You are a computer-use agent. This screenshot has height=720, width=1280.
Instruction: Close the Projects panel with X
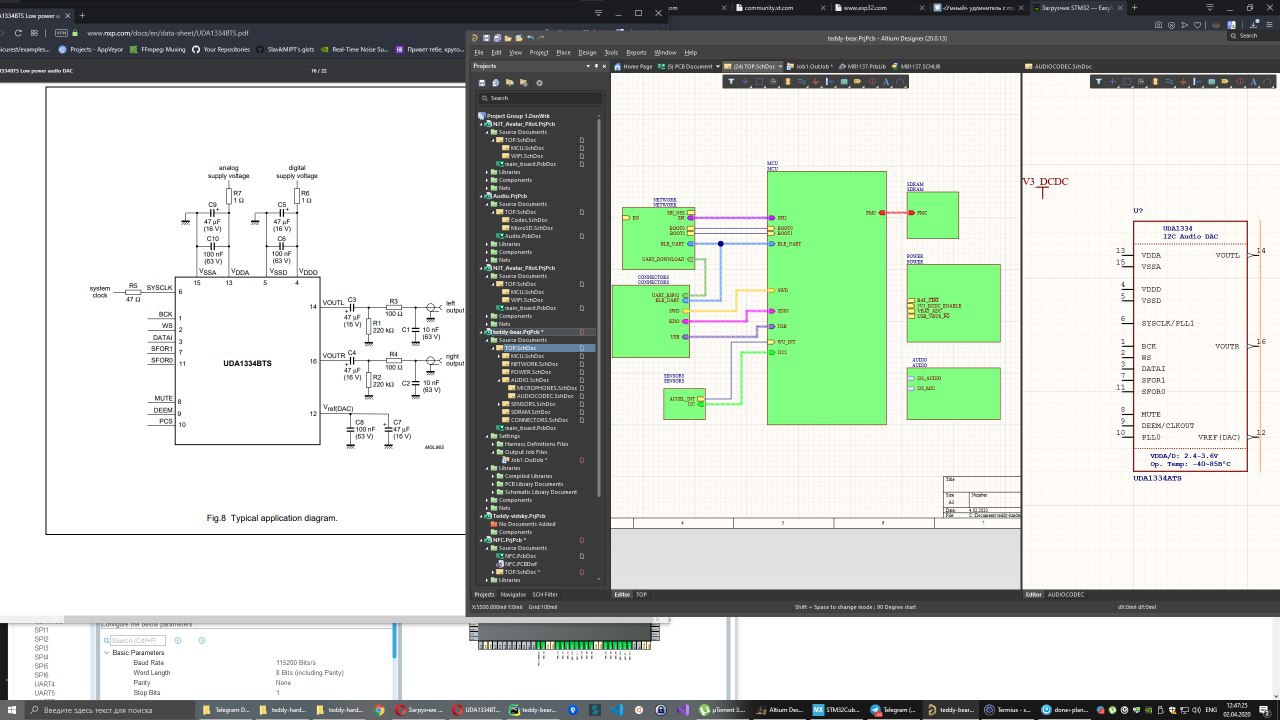[604, 66]
